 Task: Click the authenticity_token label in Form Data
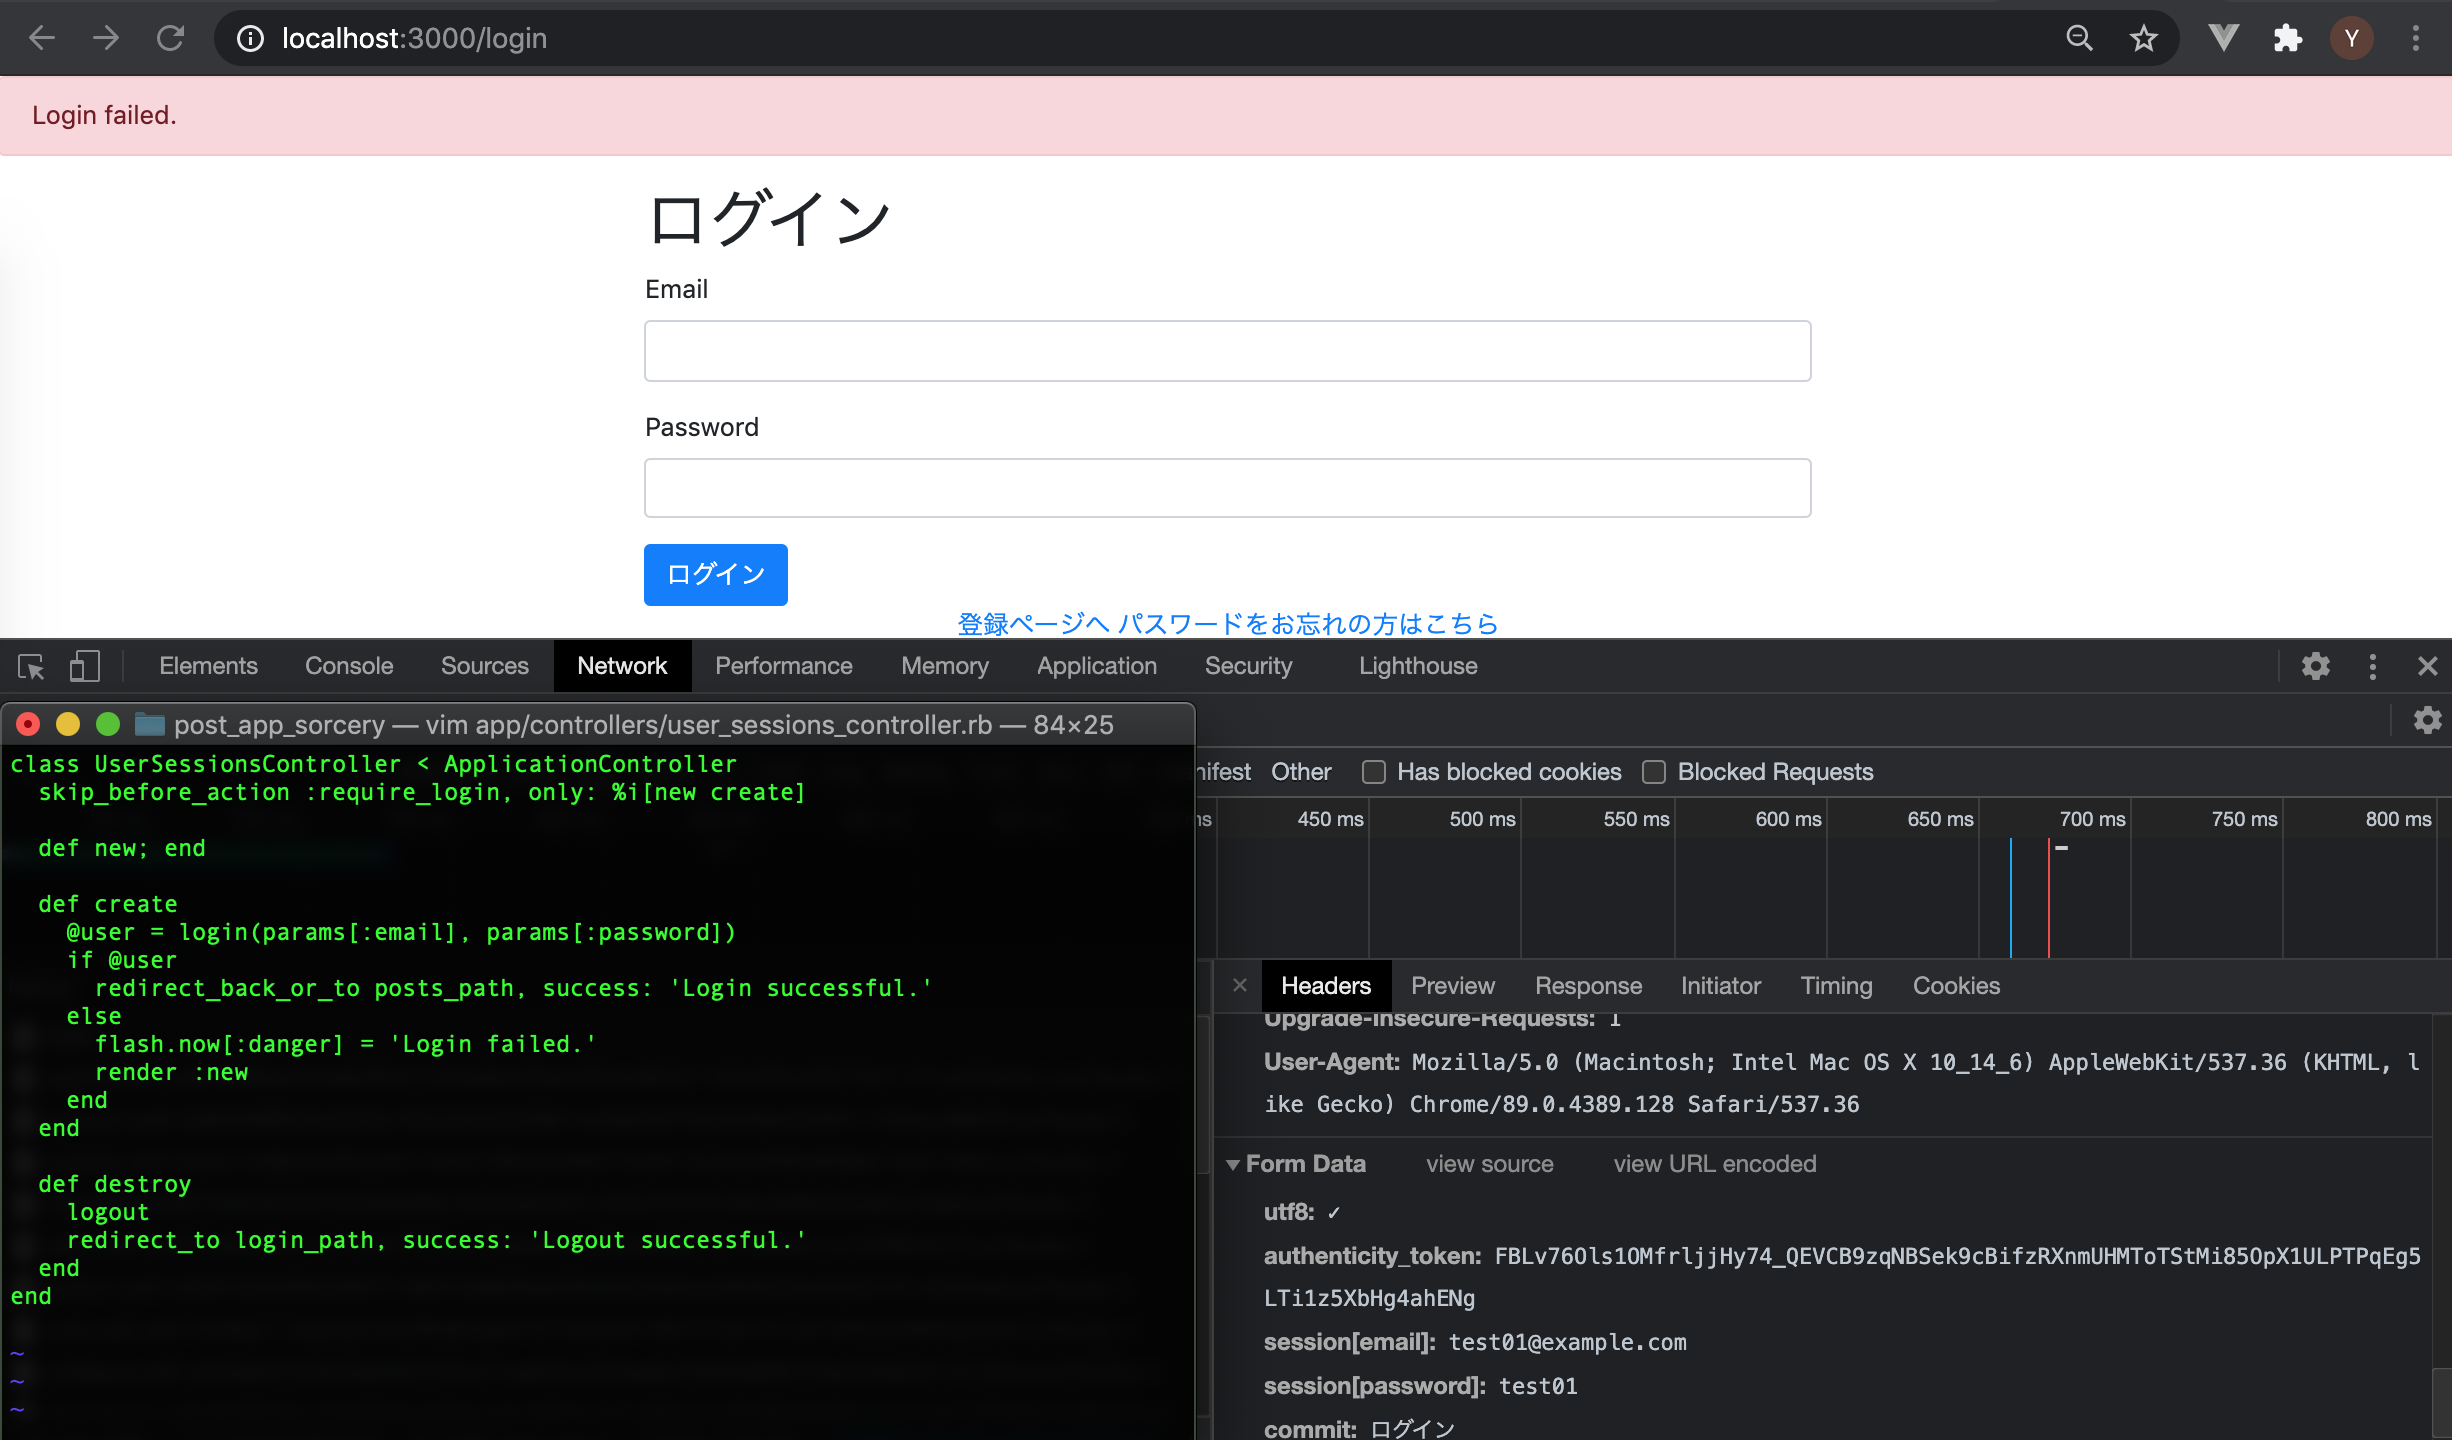tap(1372, 1256)
